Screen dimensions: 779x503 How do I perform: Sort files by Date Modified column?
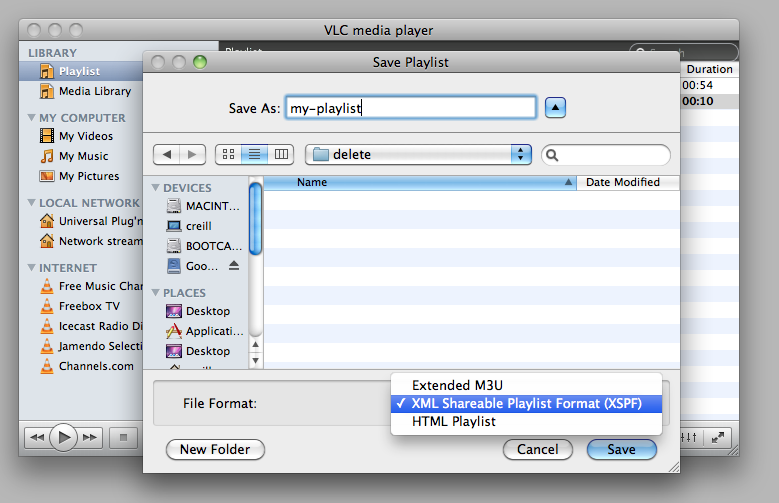(628, 182)
